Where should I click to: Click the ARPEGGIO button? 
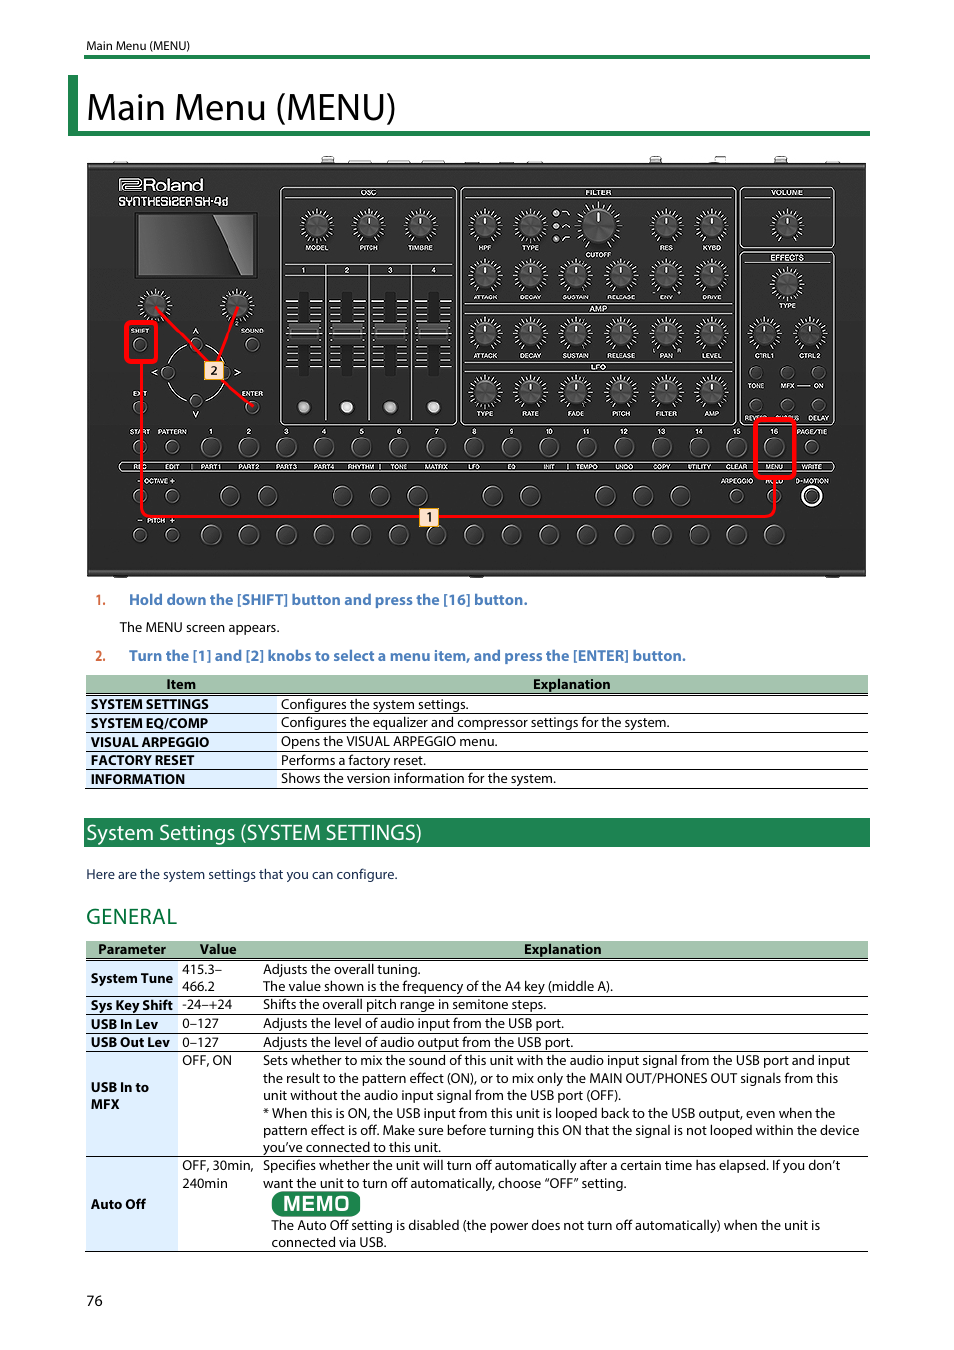click(x=737, y=496)
